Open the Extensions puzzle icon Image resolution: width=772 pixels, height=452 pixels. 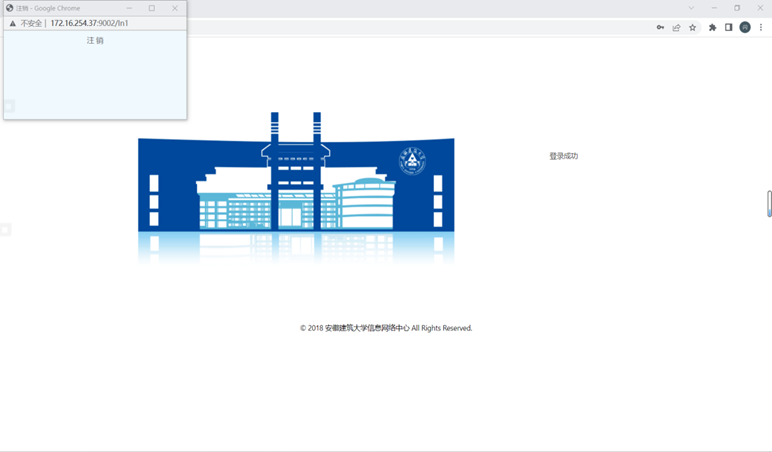(x=713, y=28)
